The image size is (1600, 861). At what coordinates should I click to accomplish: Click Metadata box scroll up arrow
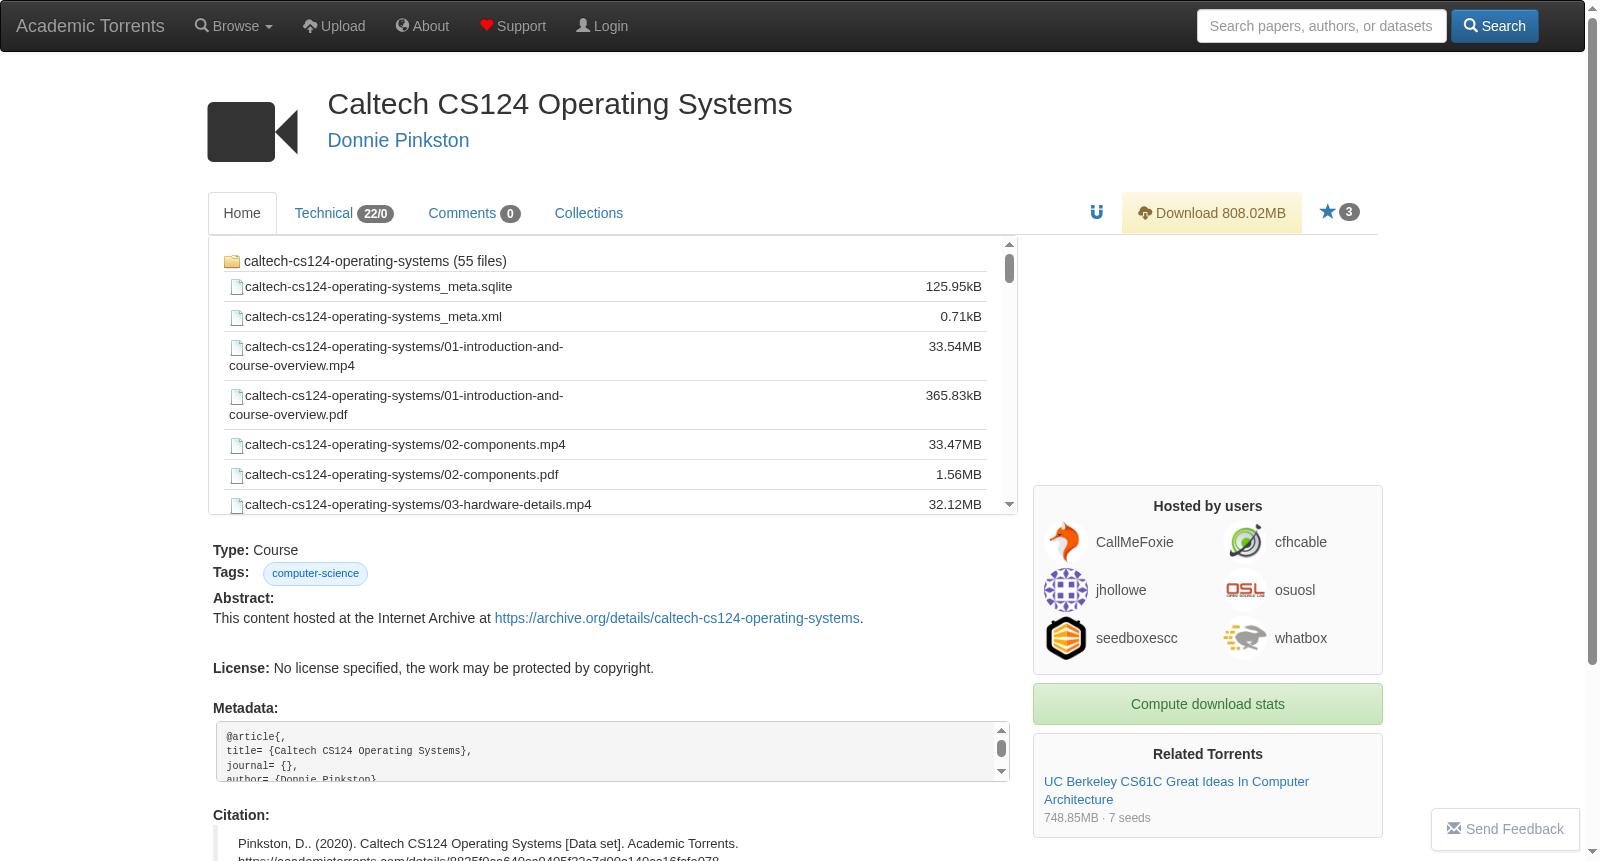click(x=1001, y=730)
